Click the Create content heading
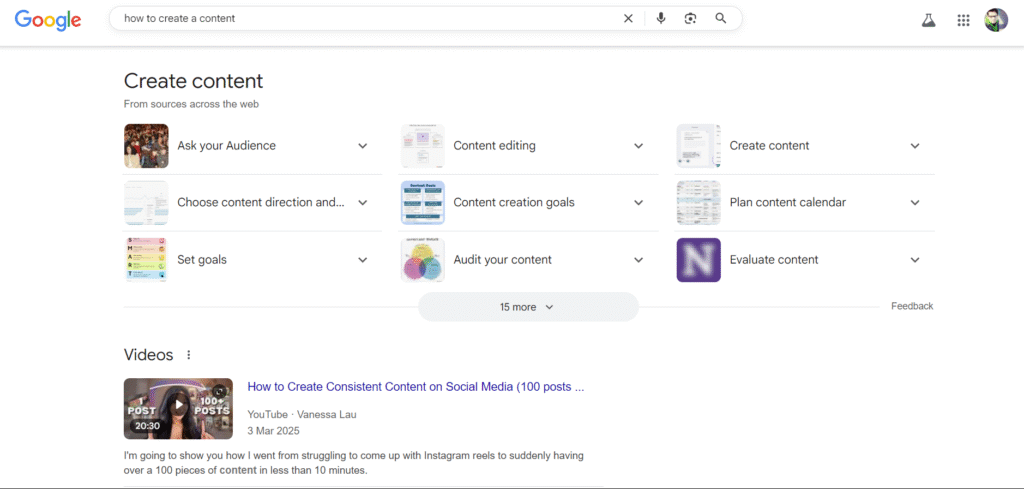The image size is (1024, 489). pos(193,81)
